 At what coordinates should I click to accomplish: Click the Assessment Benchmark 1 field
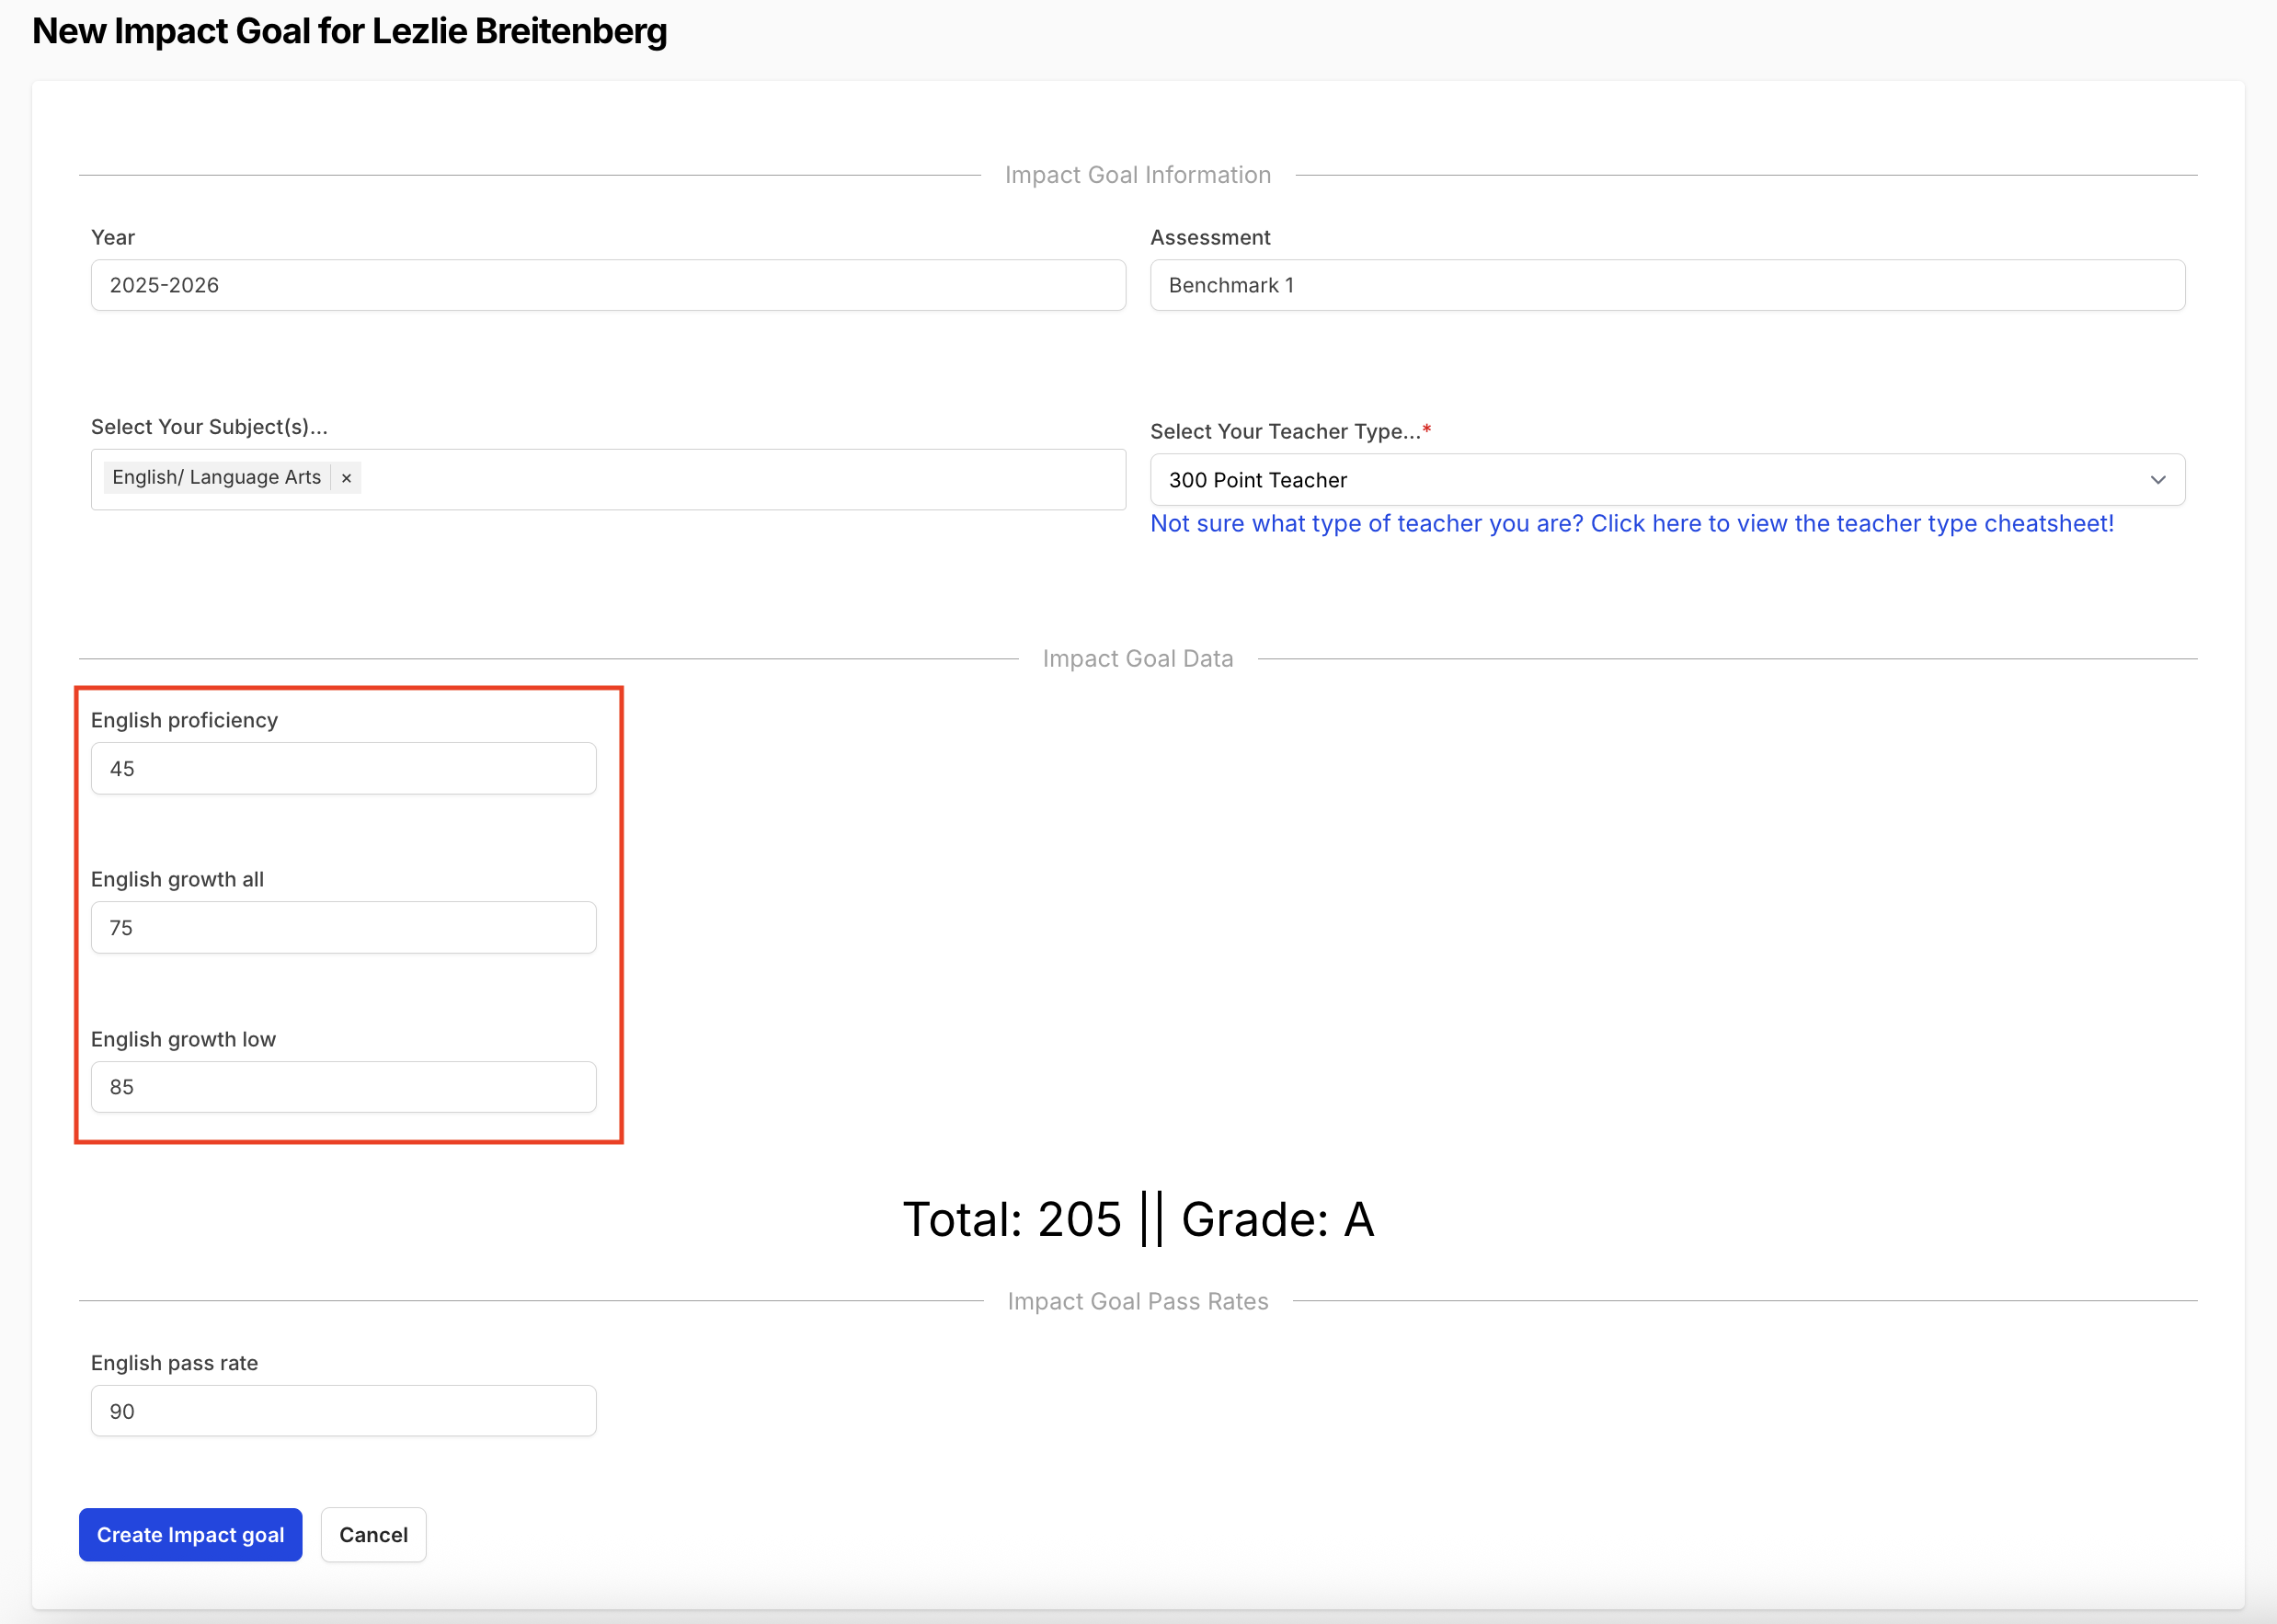click(1666, 285)
